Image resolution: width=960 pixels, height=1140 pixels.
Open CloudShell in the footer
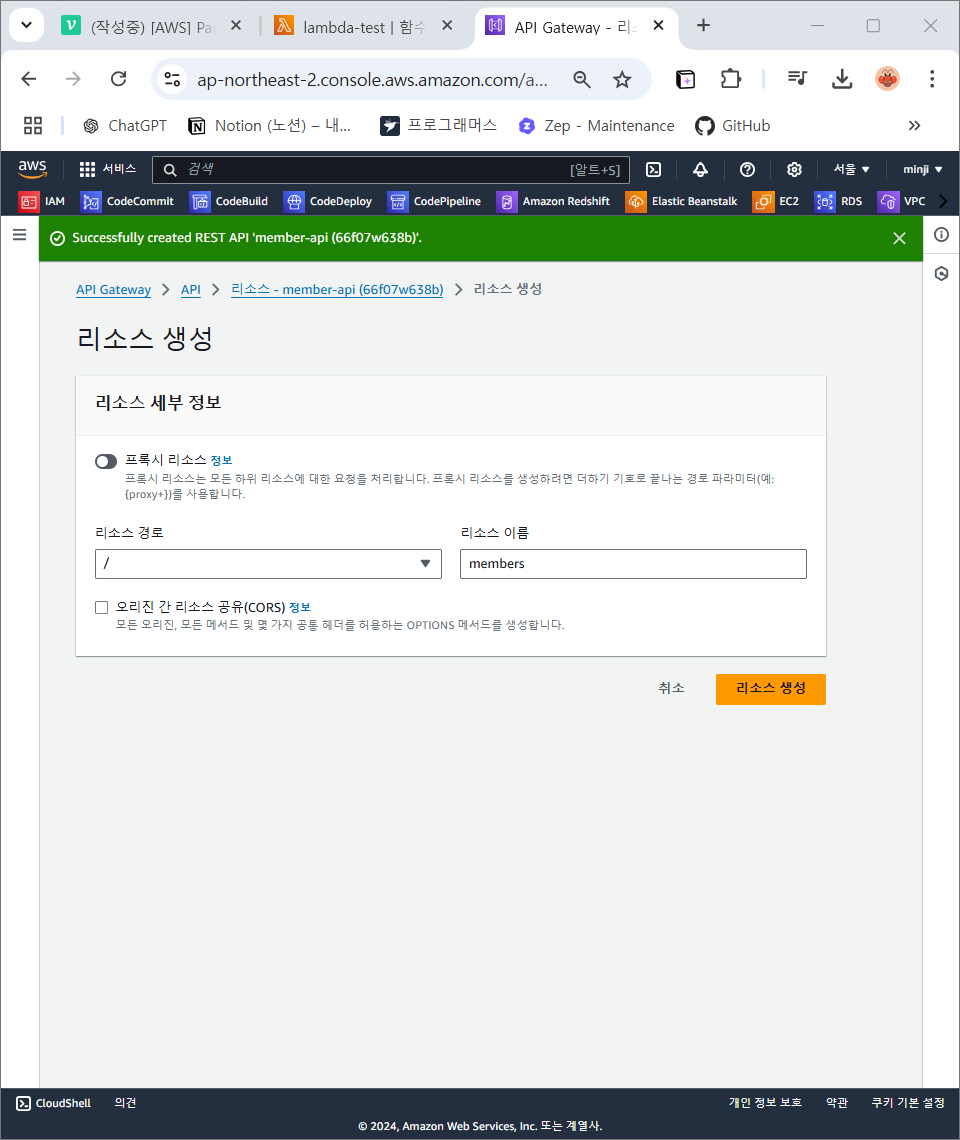click(x=54, y=1103)
